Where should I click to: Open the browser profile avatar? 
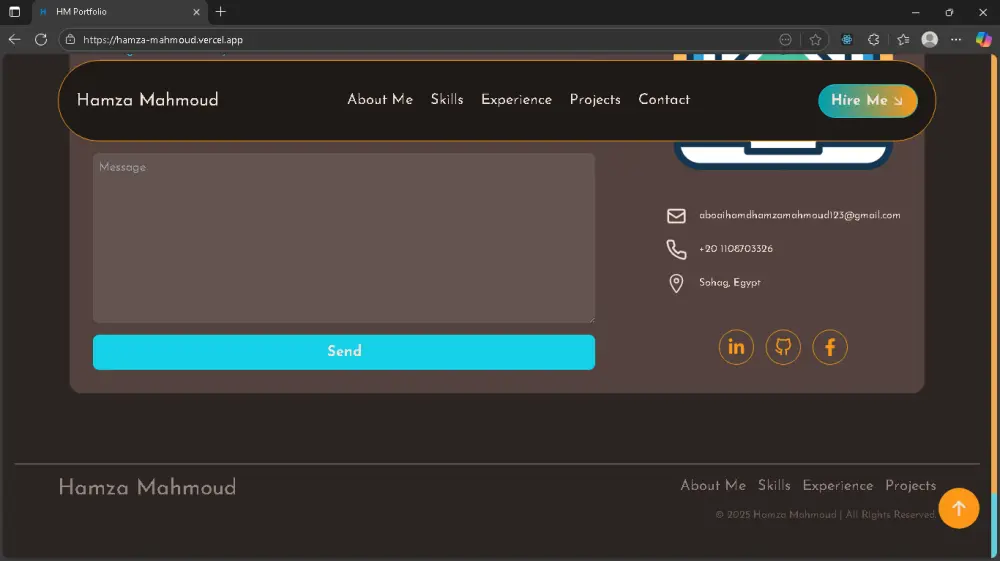coord(930,40)
